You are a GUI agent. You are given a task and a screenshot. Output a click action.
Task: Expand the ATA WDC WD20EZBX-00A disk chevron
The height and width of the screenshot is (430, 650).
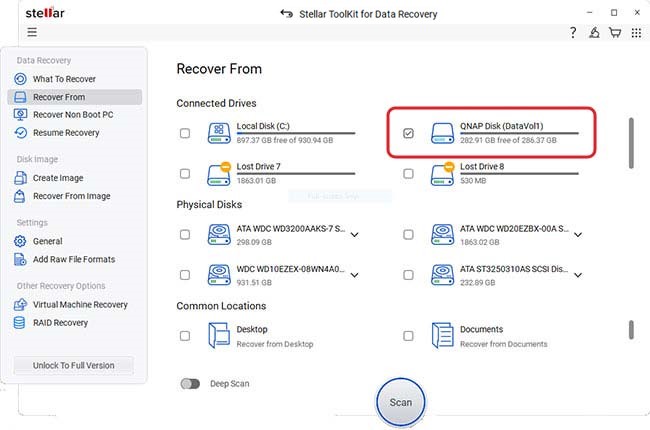[578, 235]
